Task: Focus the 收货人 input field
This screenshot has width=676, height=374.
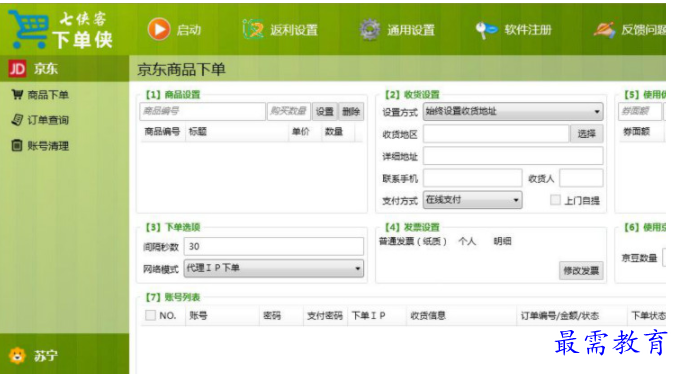Action: coord(581,178)
